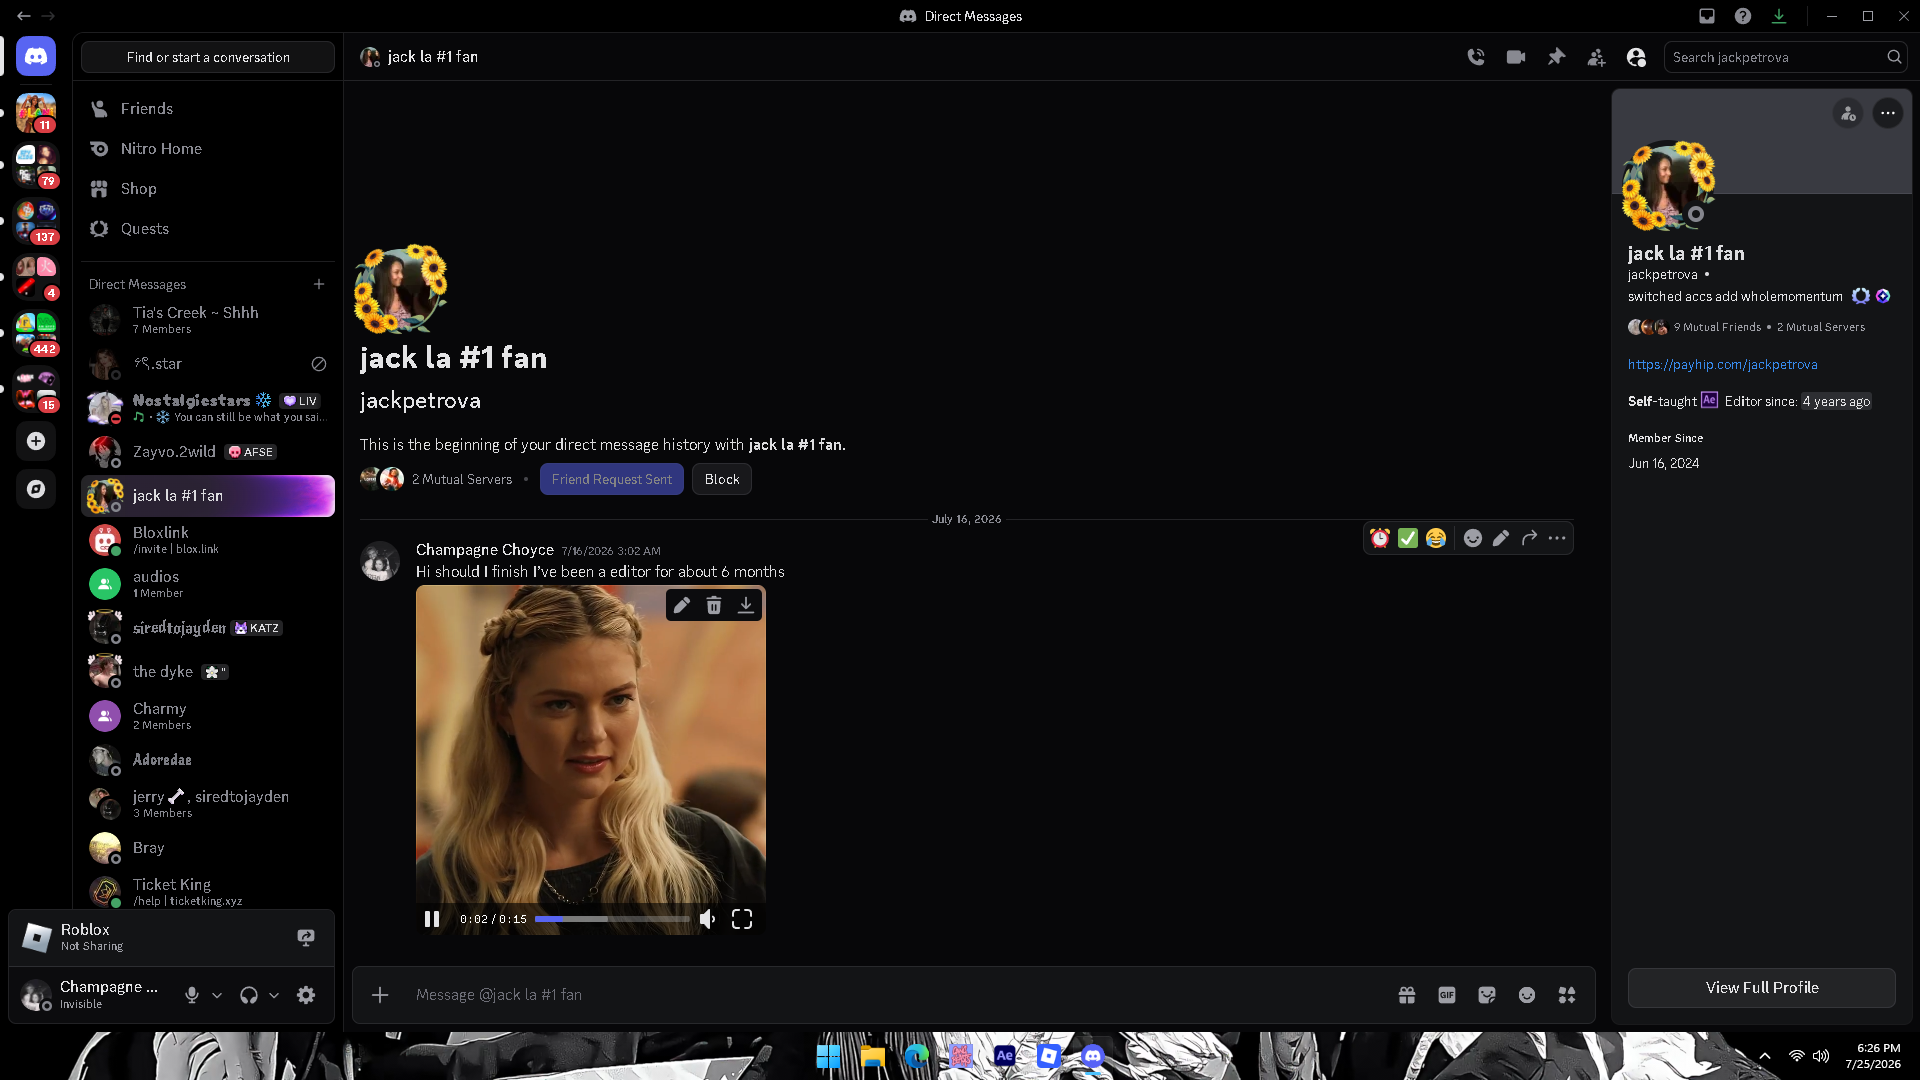Open Quests page
Viewport: 1920px width, 1080px height.
(x=208, y=229)
